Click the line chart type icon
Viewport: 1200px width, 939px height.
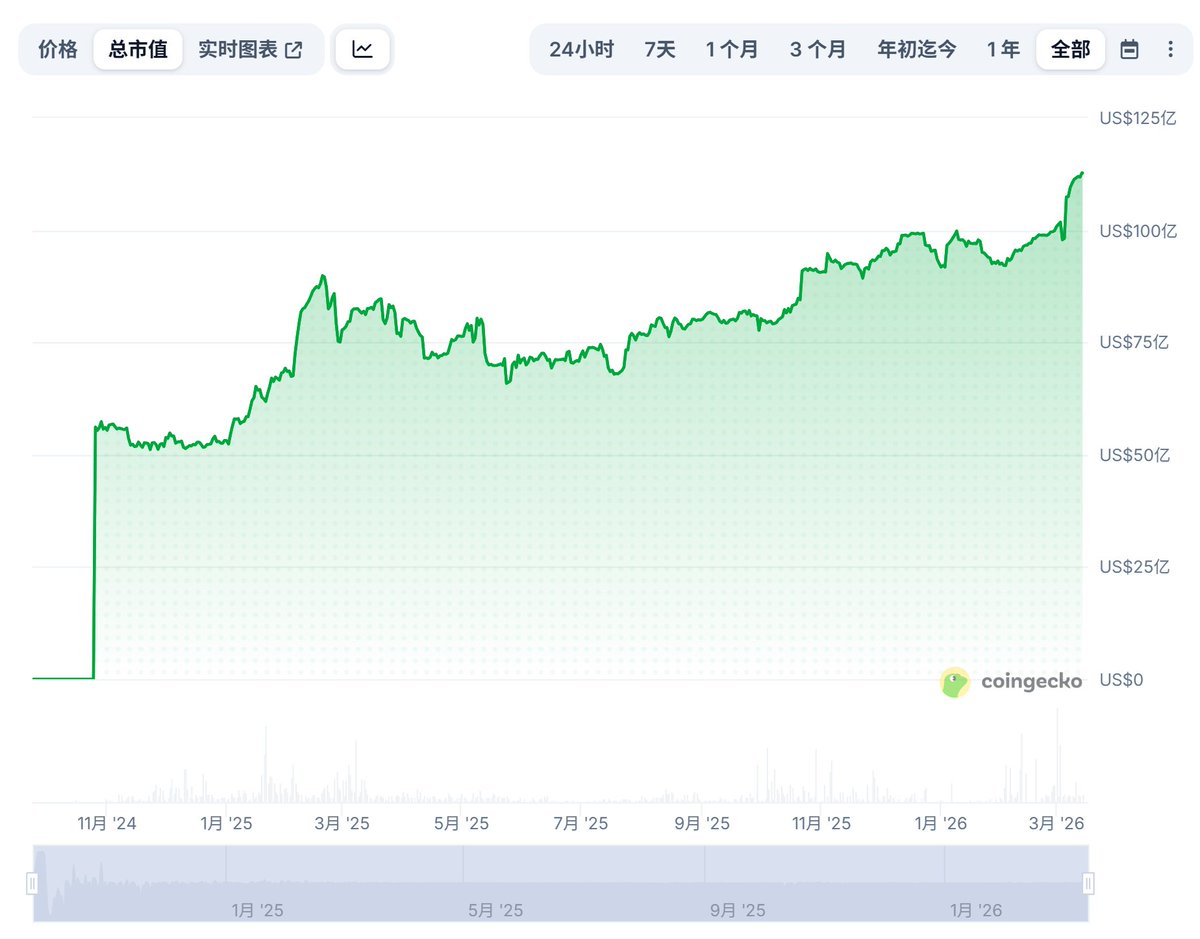tap(362, 49)
